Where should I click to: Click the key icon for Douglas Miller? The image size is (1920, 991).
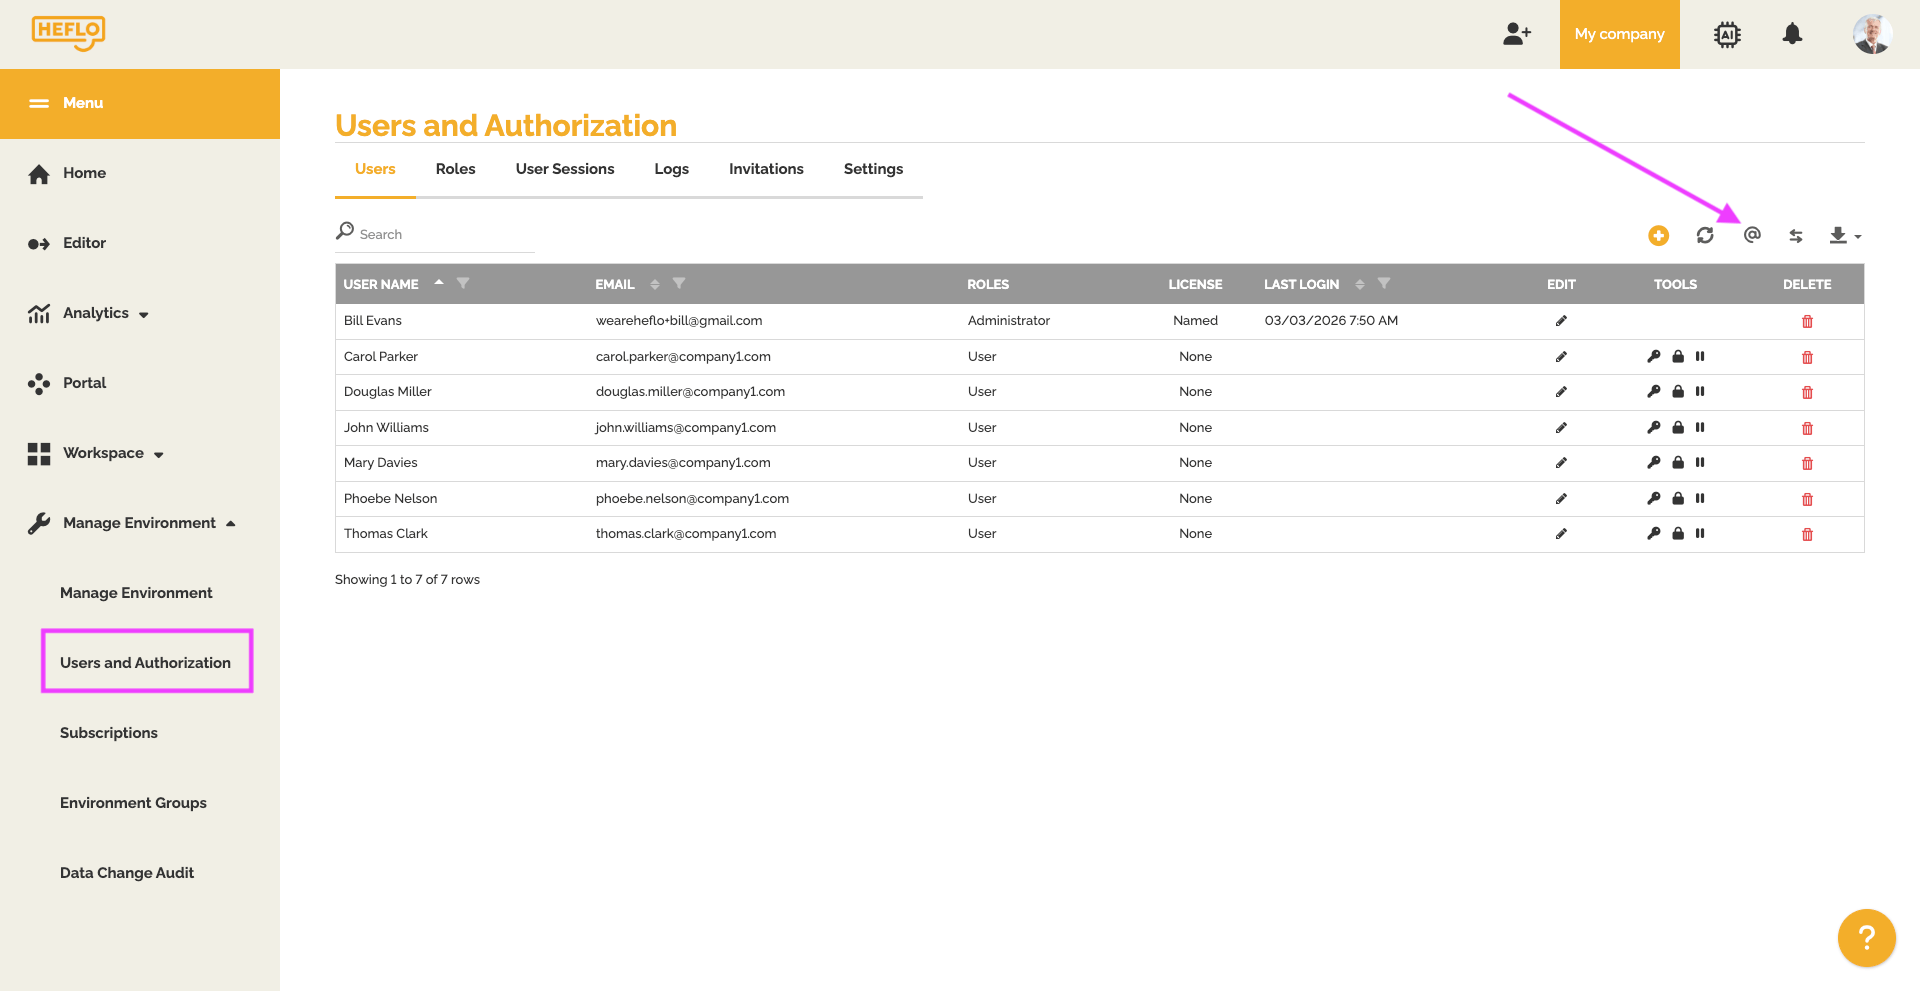1654,392
